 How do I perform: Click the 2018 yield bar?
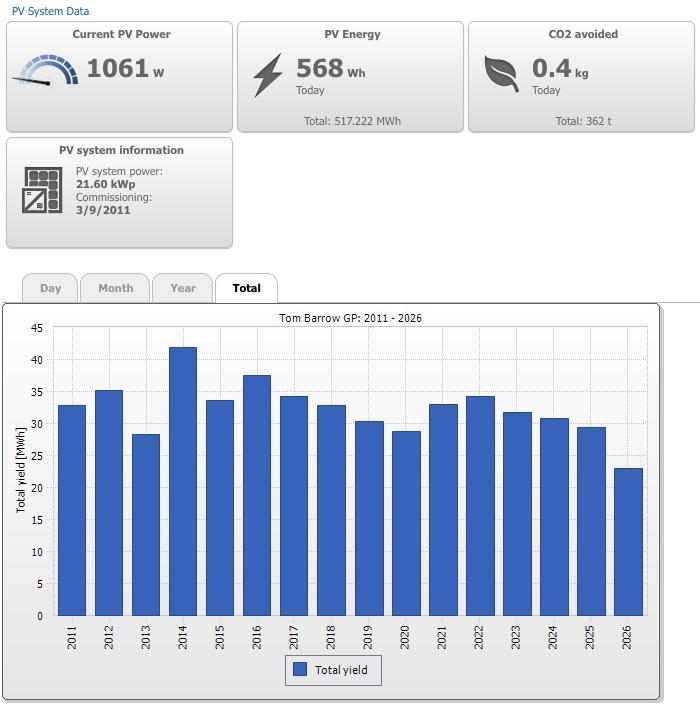(331, 510)
